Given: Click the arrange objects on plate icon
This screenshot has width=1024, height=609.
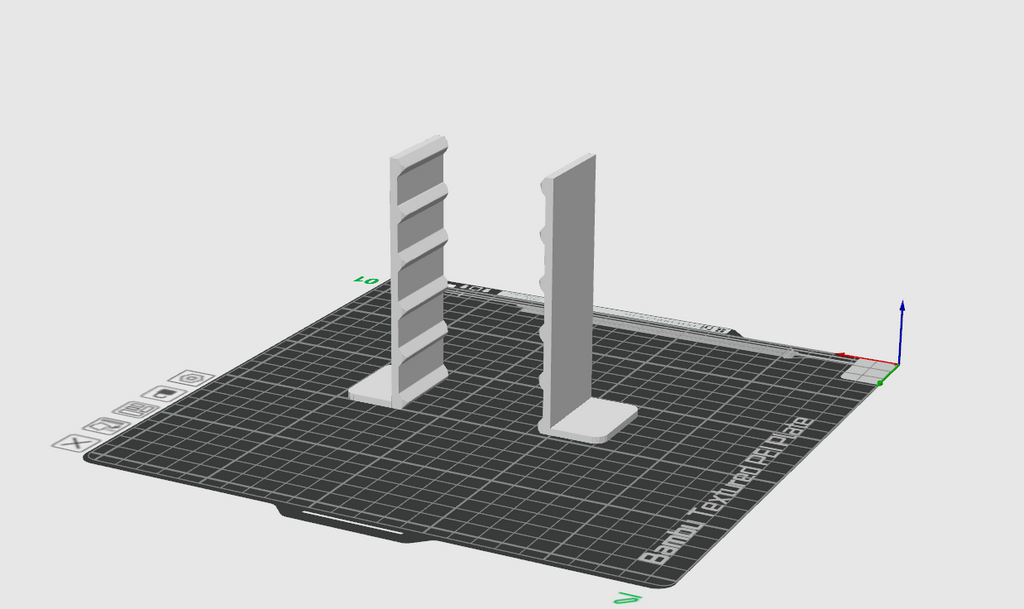Looking at the screenshot, I should (136, 410).
